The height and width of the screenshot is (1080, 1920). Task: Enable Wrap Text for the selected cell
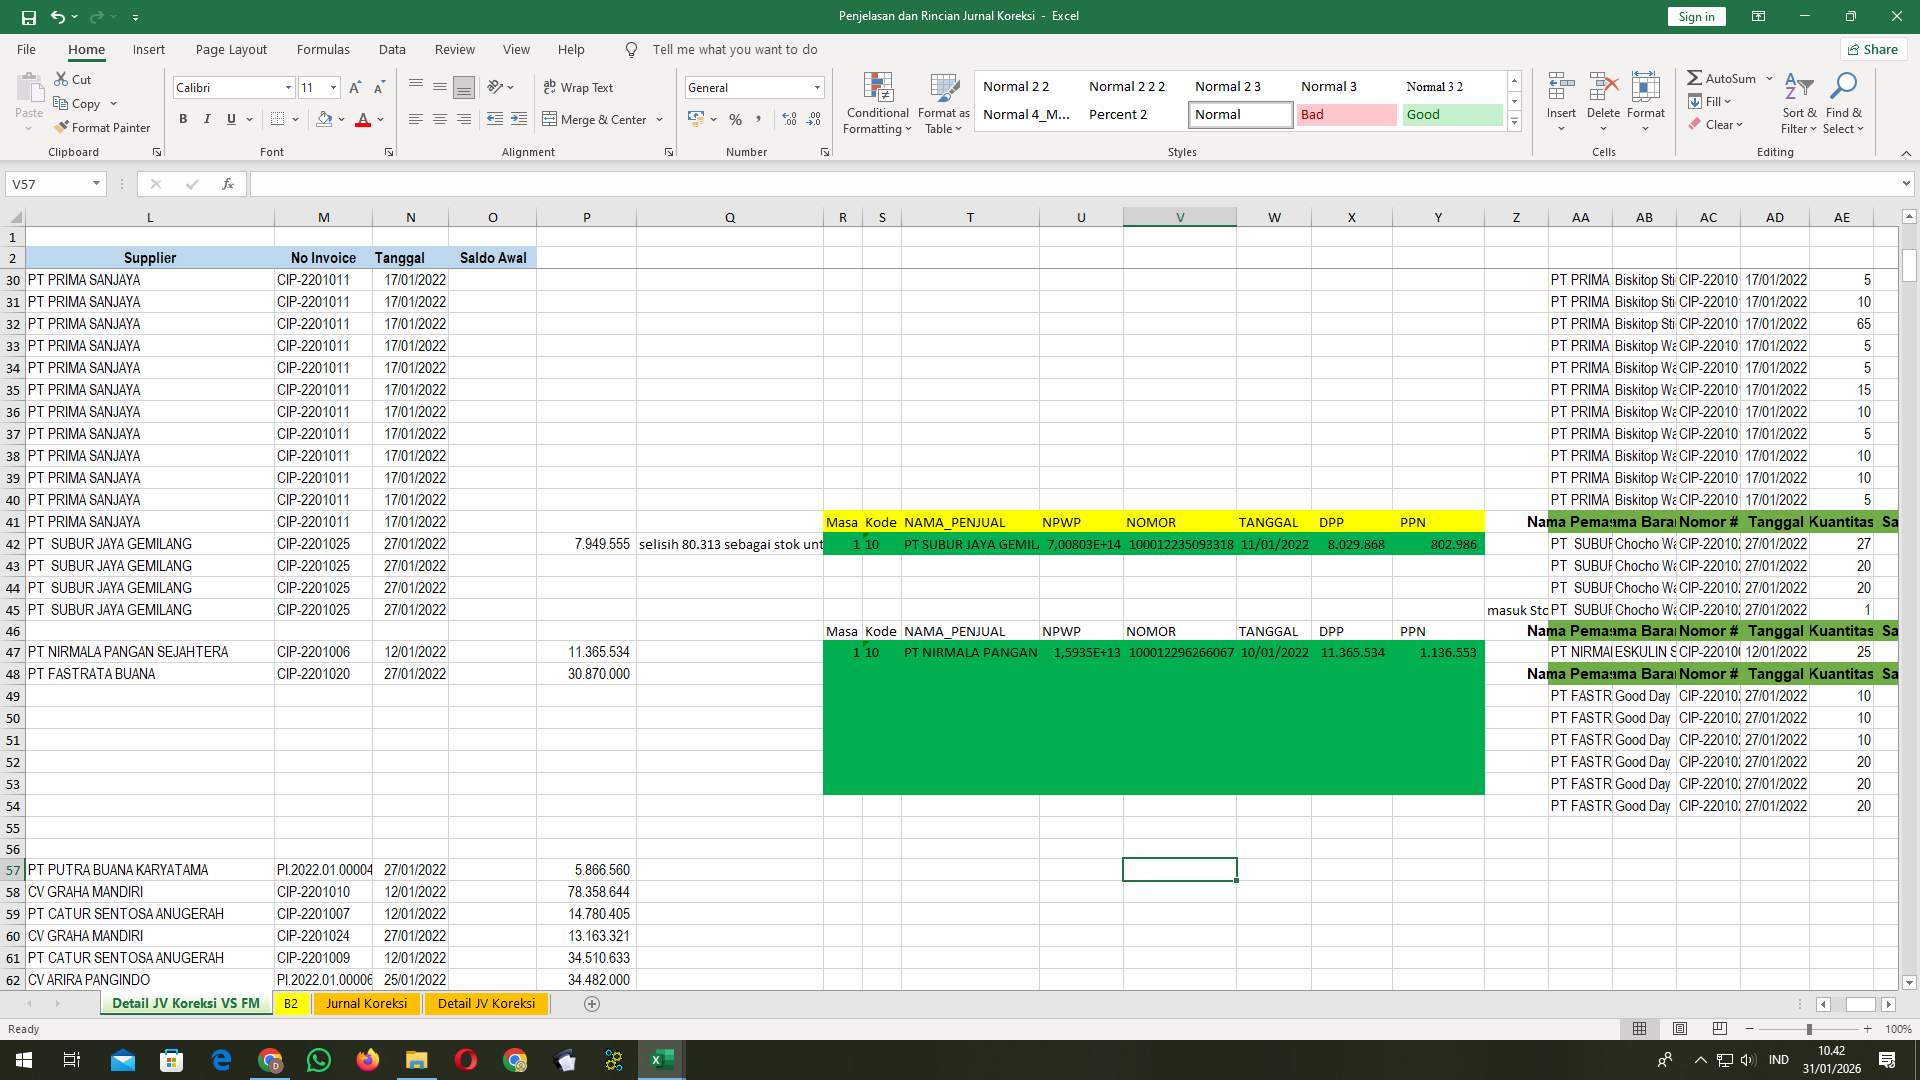(579, 87)
